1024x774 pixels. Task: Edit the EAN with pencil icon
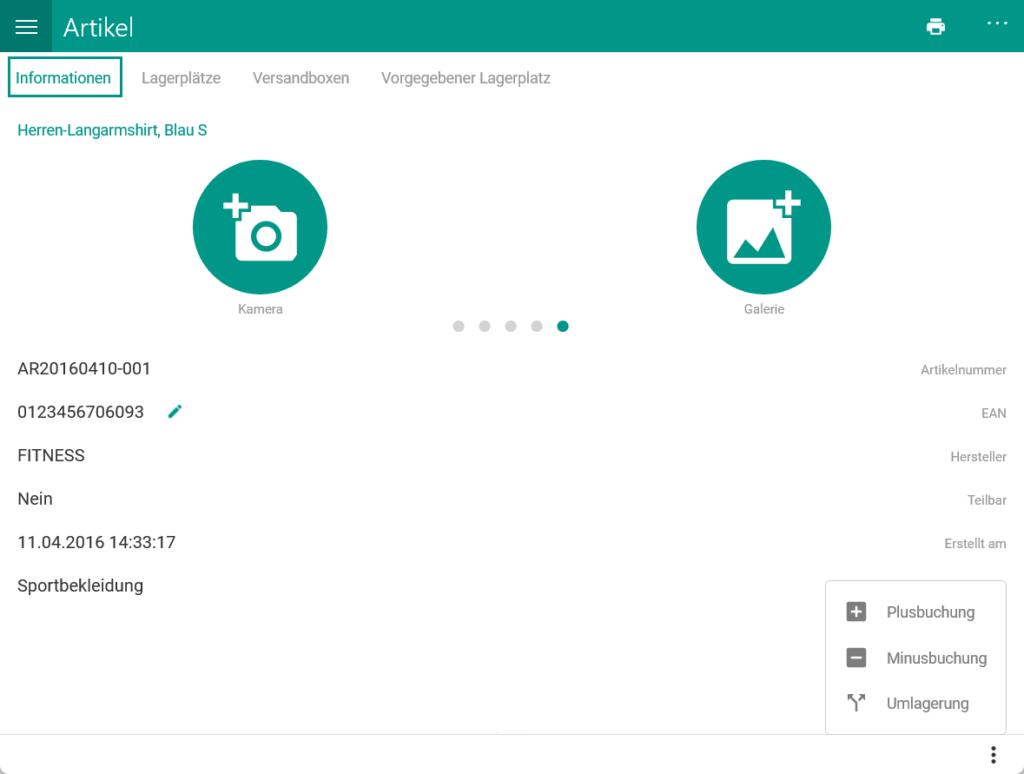[175, 411]
